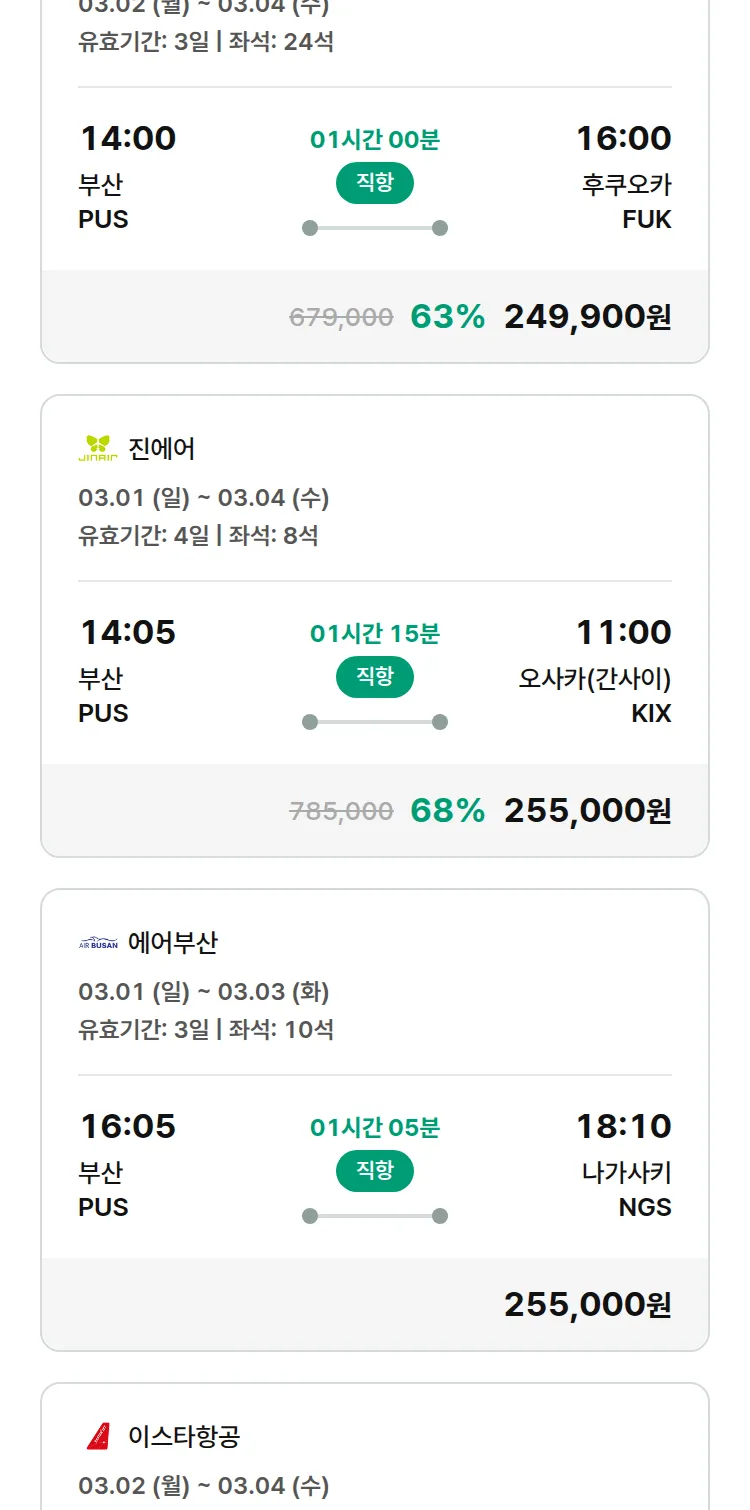The height and width of the screenshot is (1510, 750).
Task: Click the red Eastar Jet logo
Action: point(98,1437)
